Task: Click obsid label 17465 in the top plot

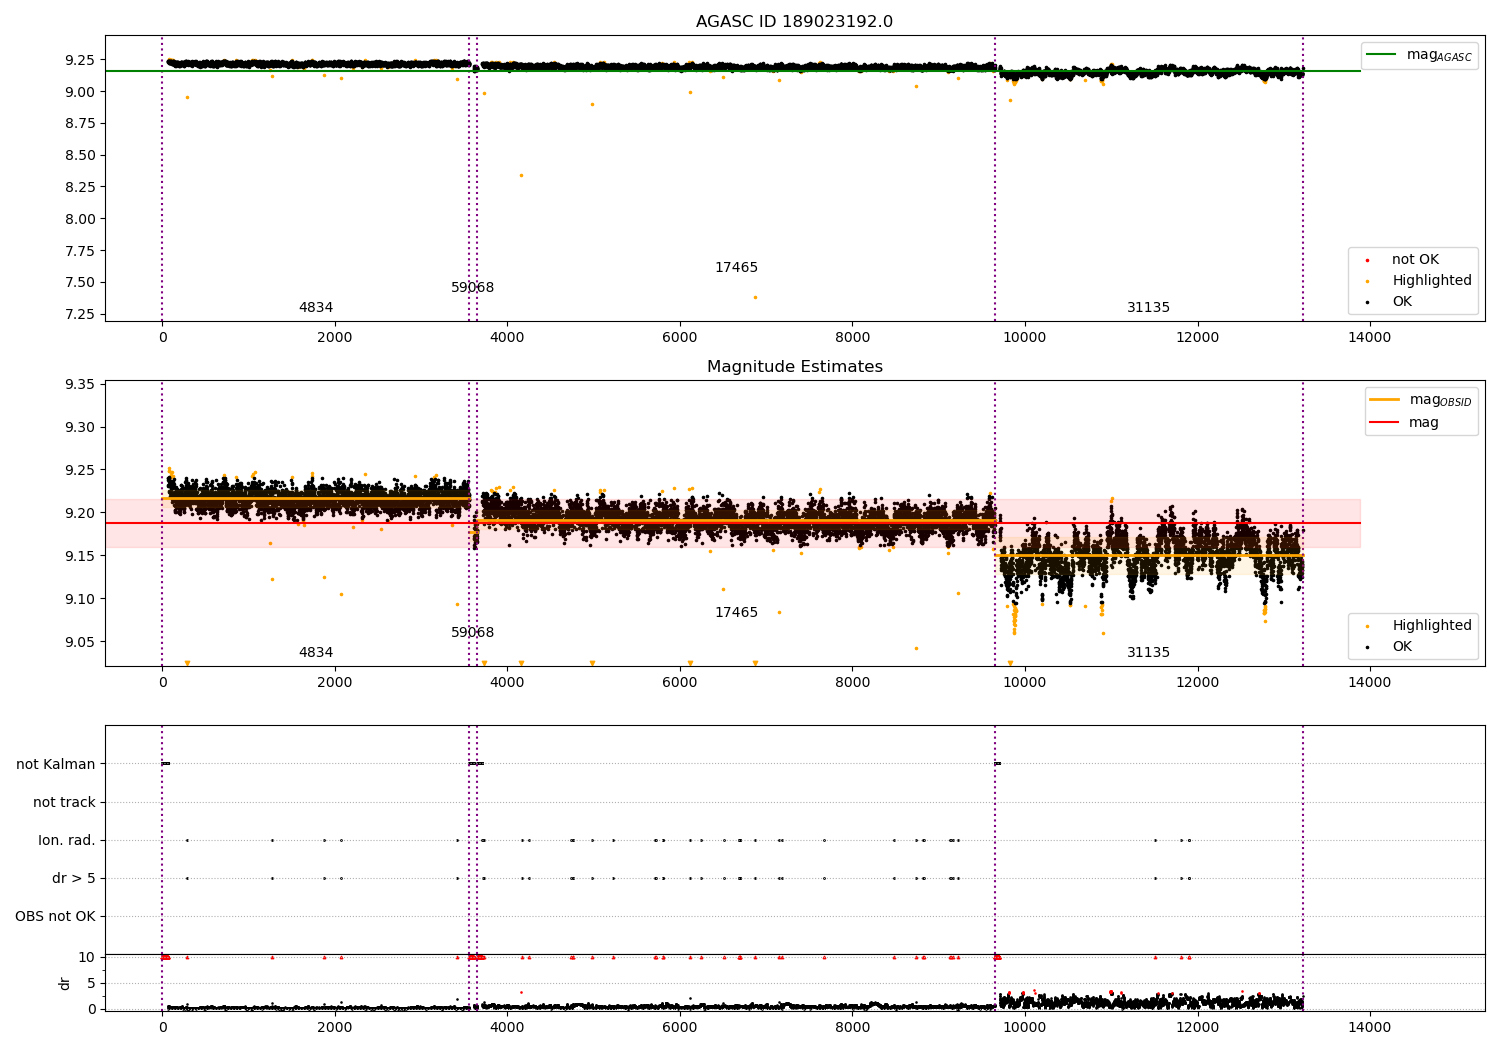Action: (736, 268)
